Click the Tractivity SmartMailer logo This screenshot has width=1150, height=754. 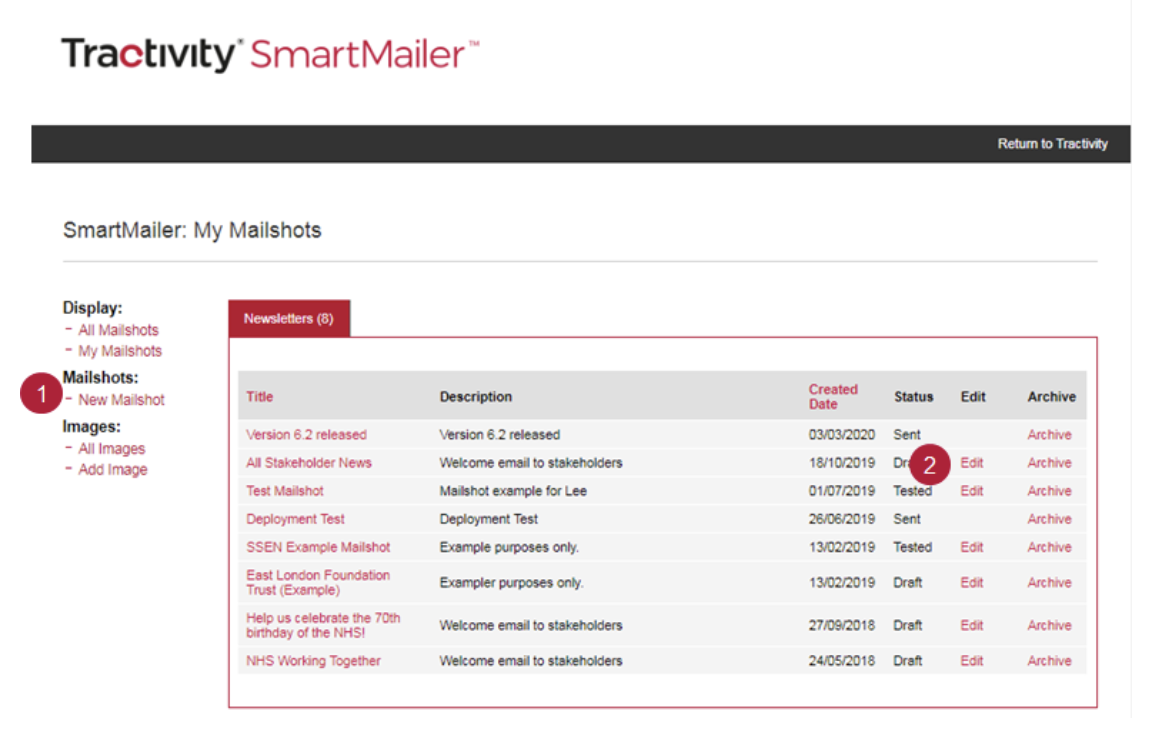click(x=271, y=54)
